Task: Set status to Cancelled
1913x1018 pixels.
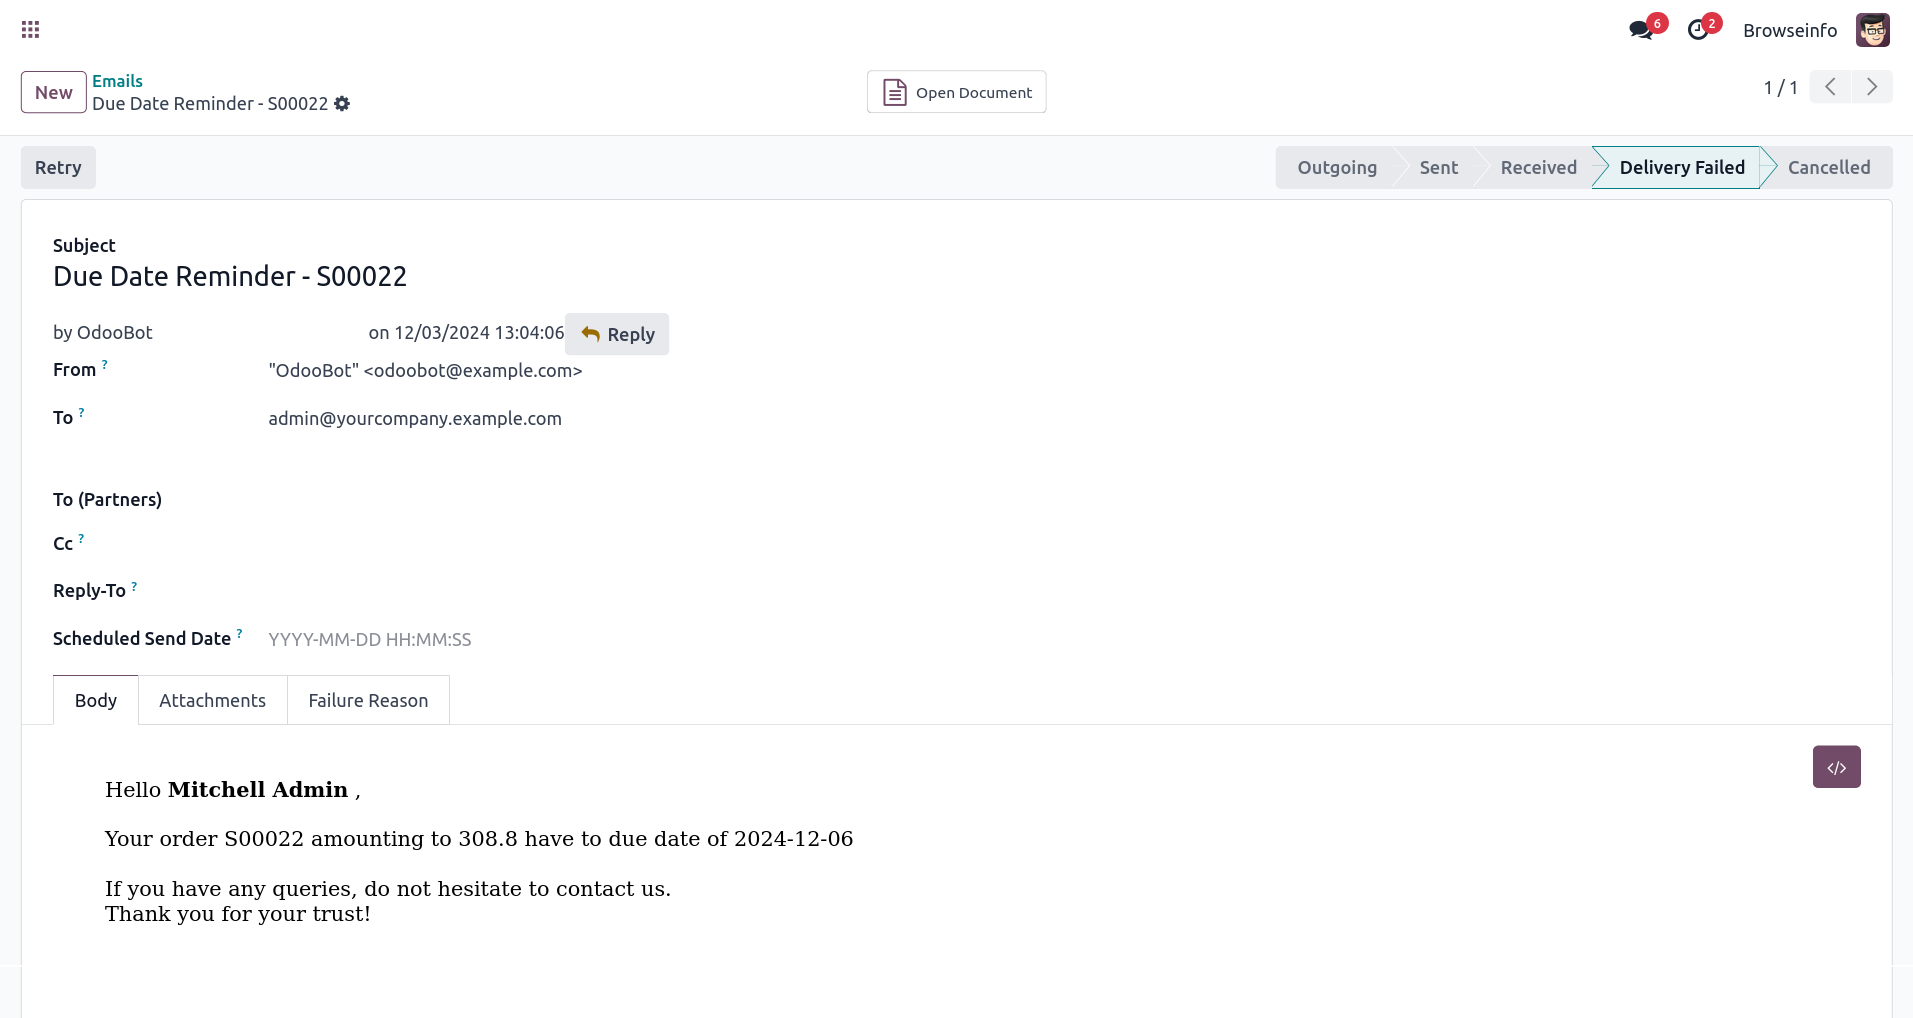Action: point(1828,168)
